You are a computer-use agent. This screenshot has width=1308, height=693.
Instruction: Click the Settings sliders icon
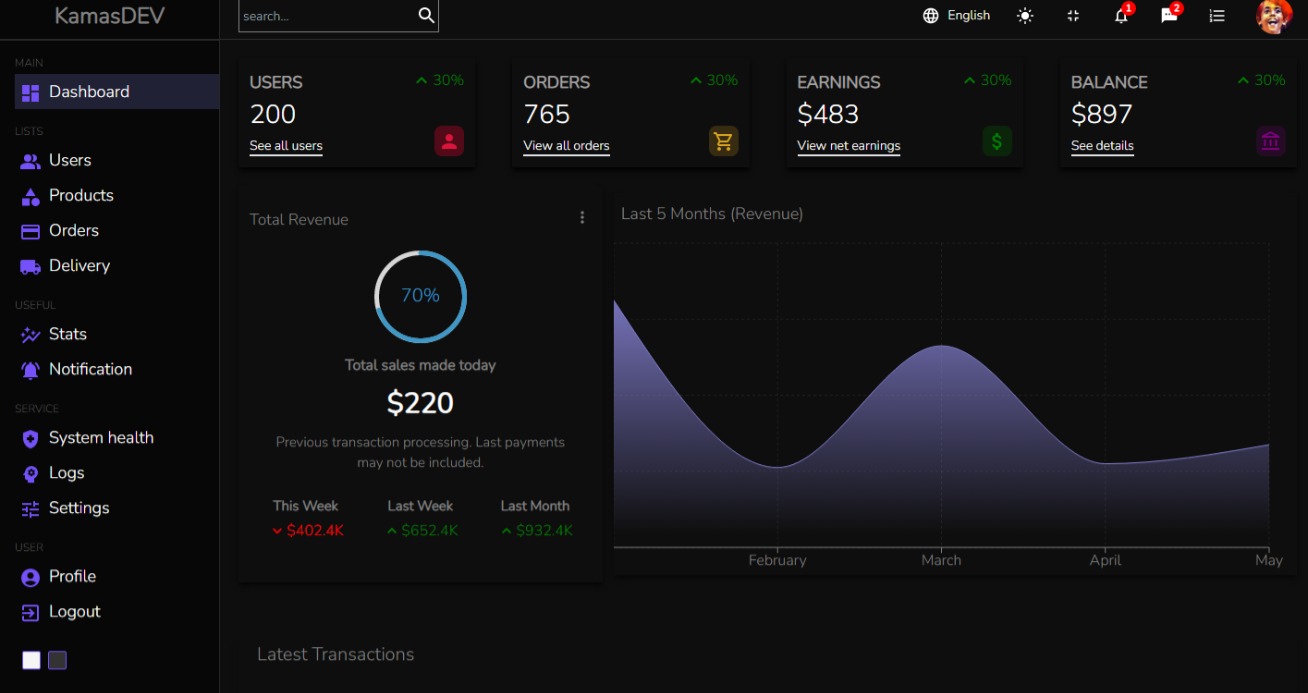pyautogui.click(x=30, y=509)
